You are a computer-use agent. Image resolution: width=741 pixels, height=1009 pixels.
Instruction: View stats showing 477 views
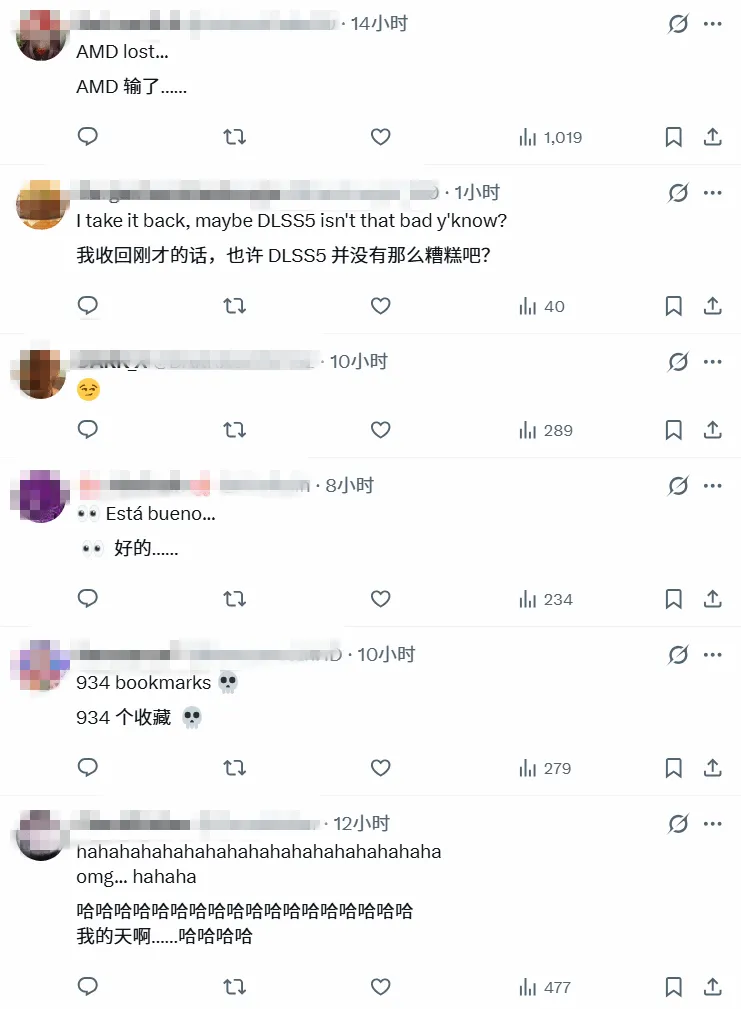click(545, 987)
